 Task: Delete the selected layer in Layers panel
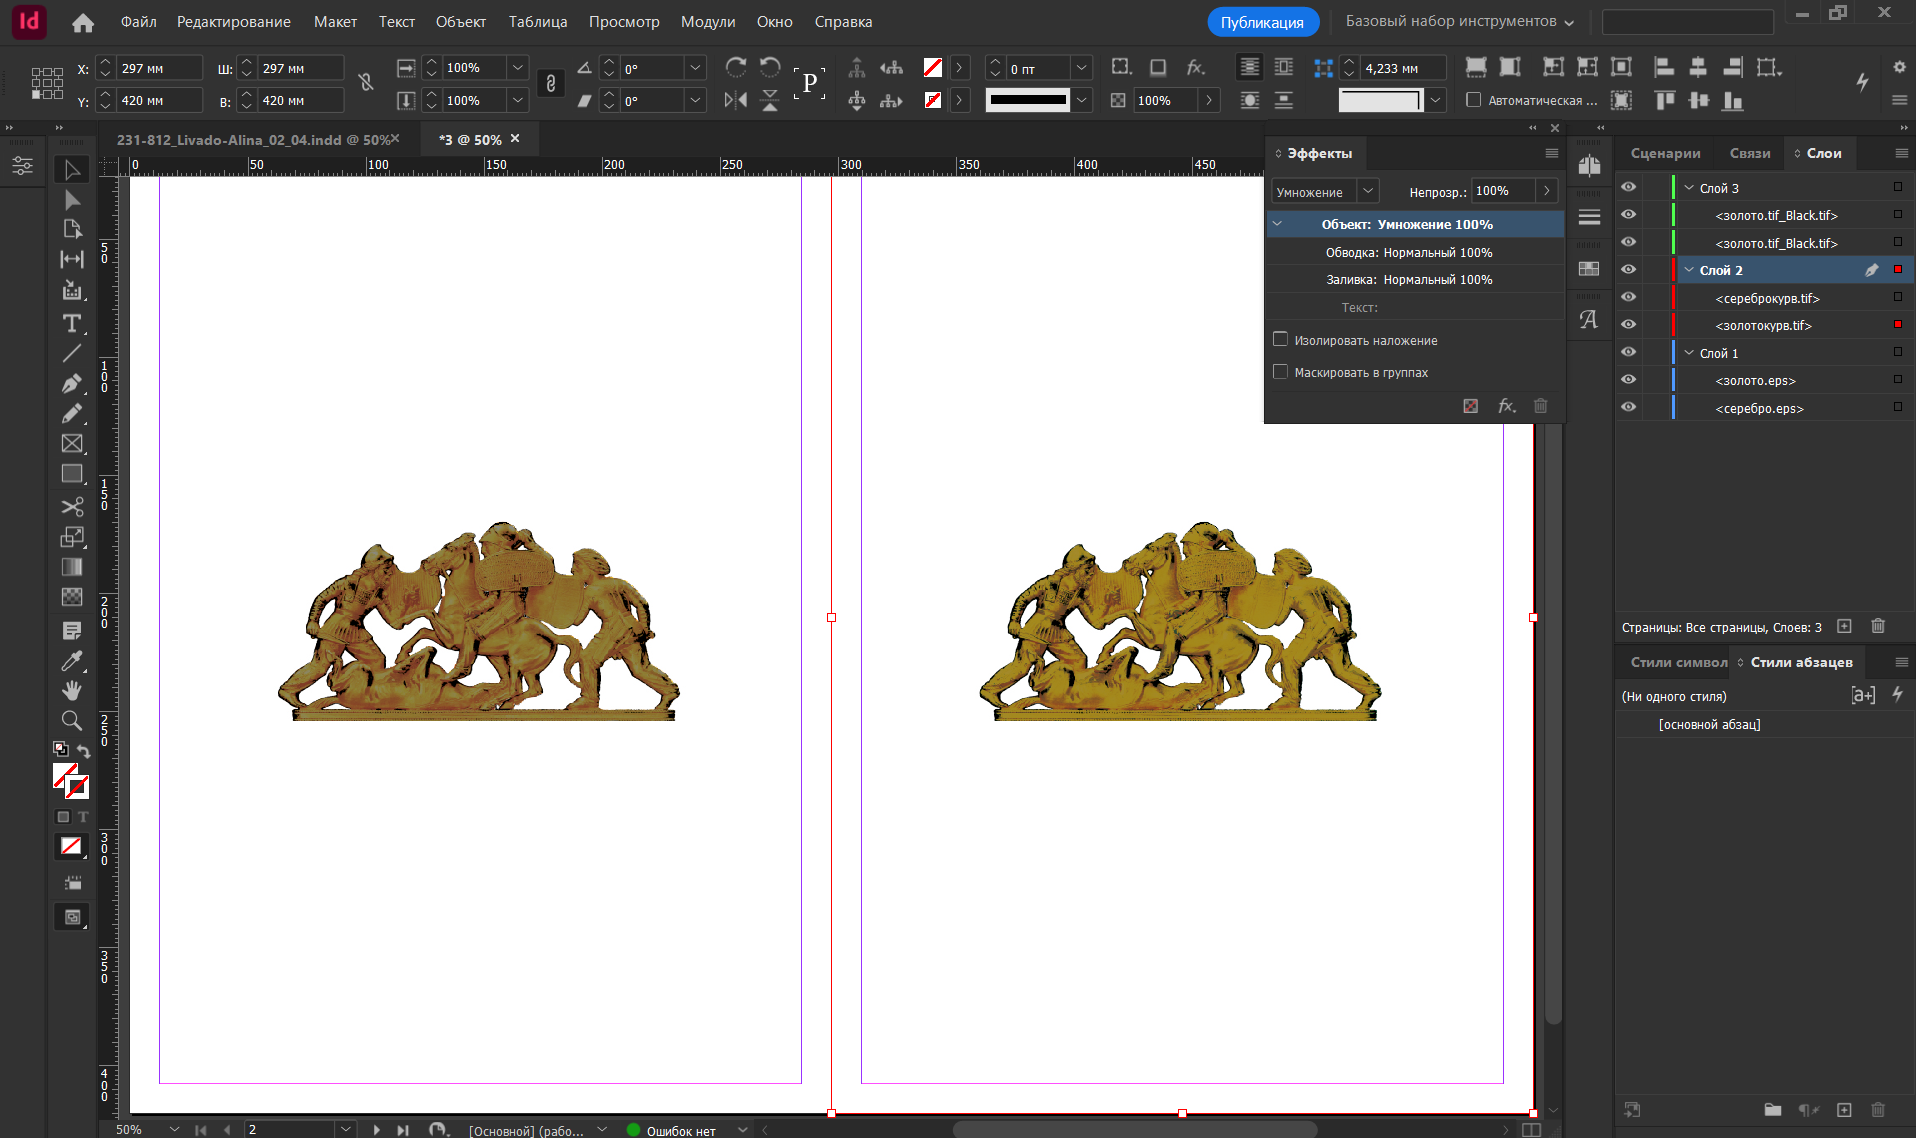(1878, 627)
